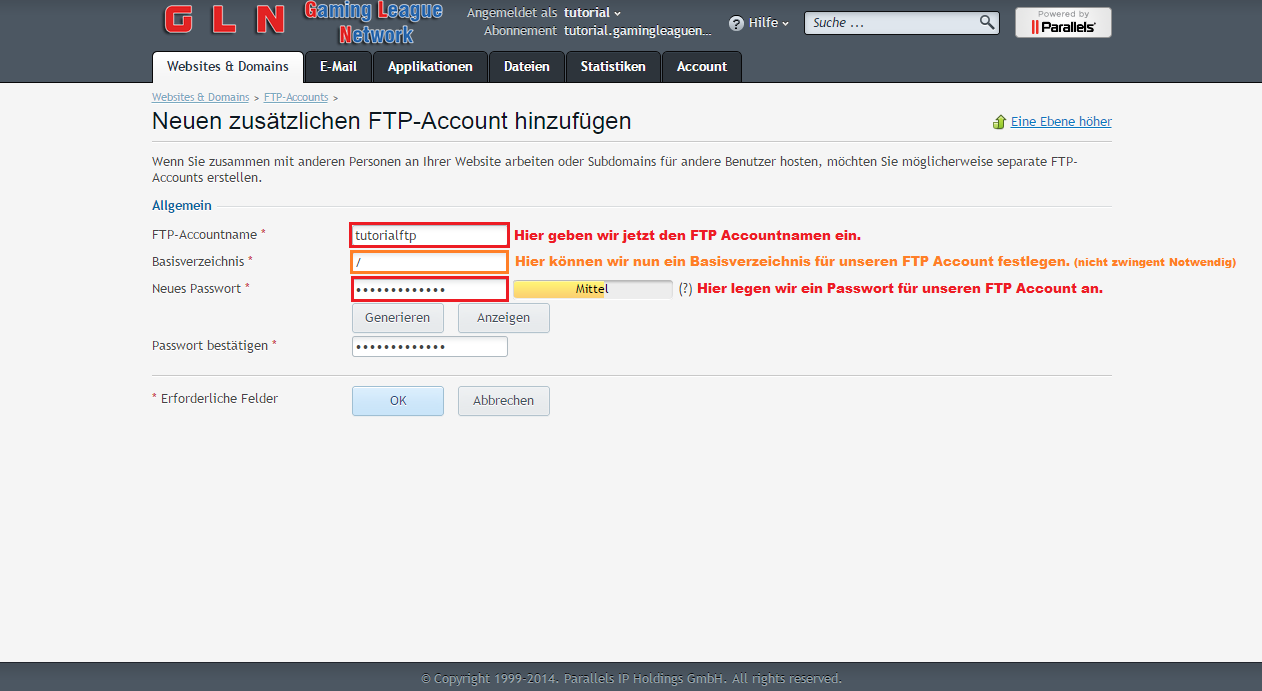Click Anzeigen to reveal the password

pyautogui.click(x=503, y=318)
